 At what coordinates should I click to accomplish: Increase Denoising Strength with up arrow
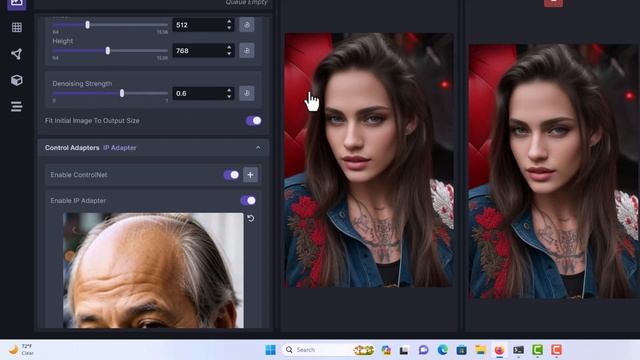(x=229, y=90)
